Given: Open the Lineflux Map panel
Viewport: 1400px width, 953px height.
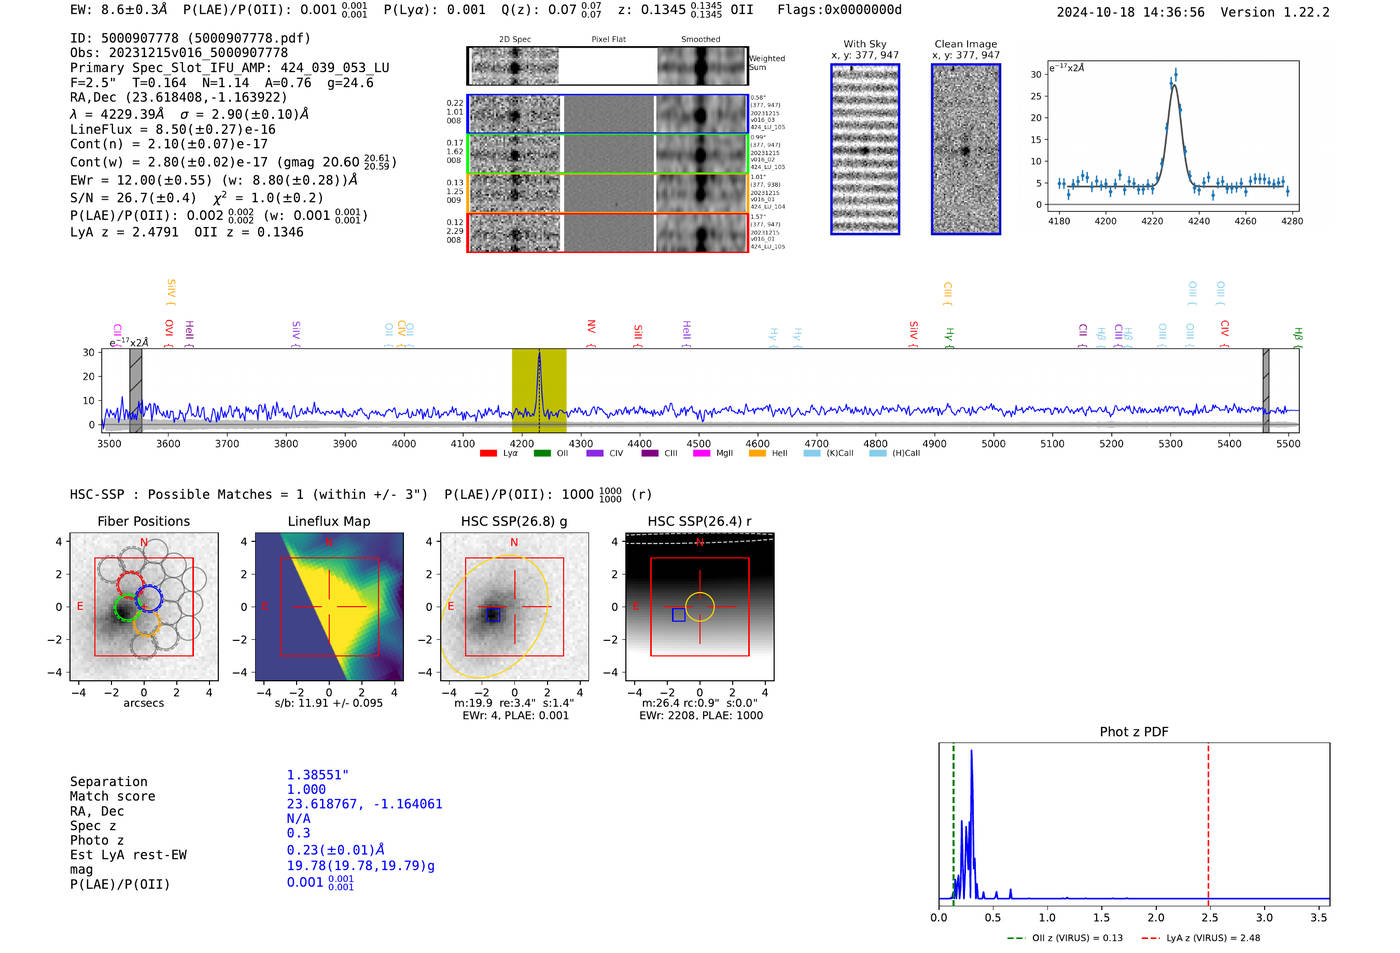Looking at the screenshot, I should click(329, 606).
